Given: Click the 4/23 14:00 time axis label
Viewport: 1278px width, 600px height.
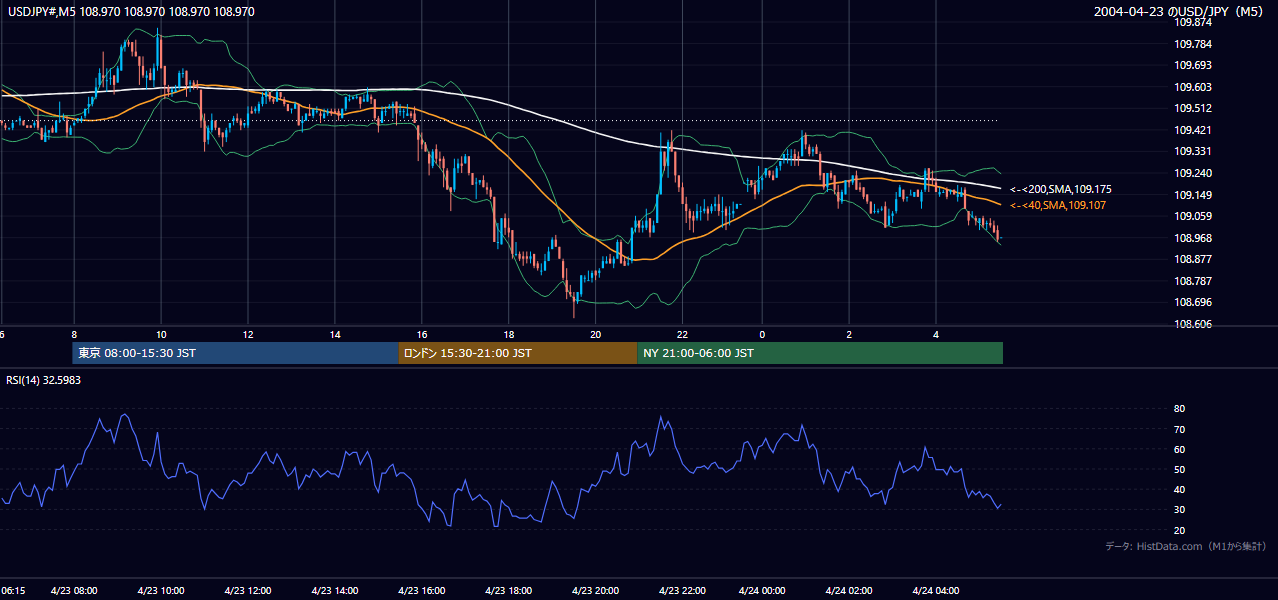Looking at the screenshot, I should pos(335,591).
